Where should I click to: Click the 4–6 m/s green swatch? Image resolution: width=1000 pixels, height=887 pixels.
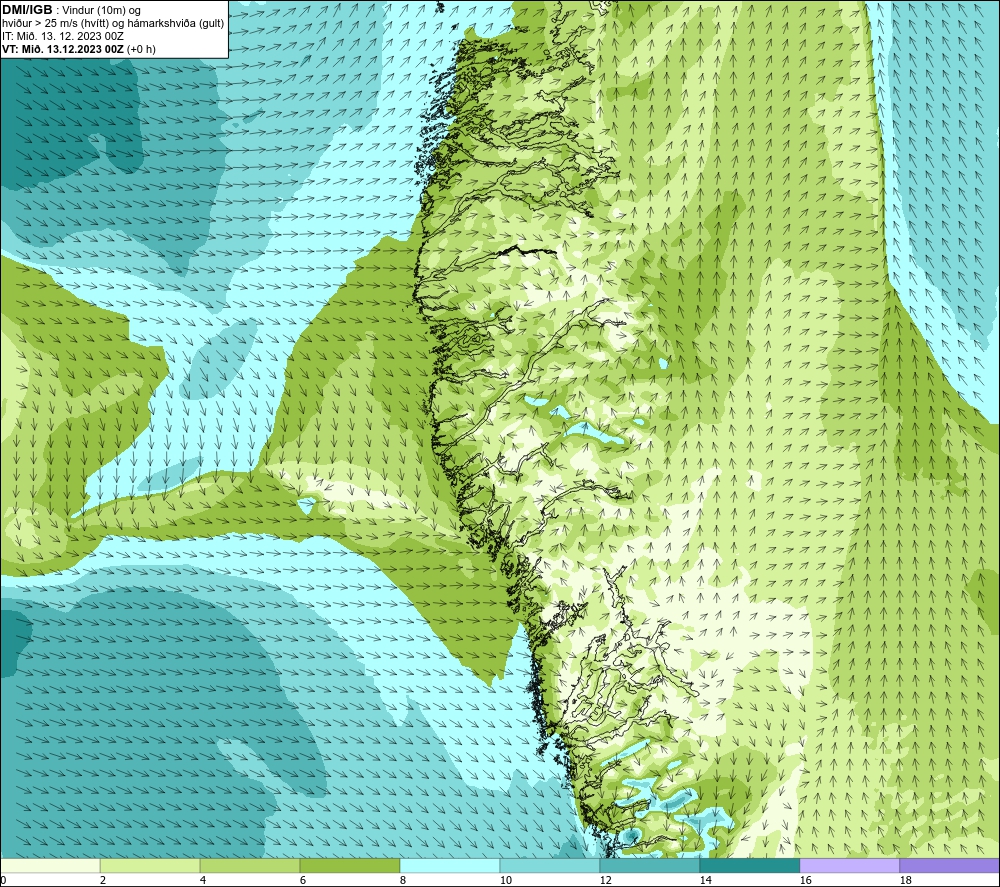coord(250,865)
